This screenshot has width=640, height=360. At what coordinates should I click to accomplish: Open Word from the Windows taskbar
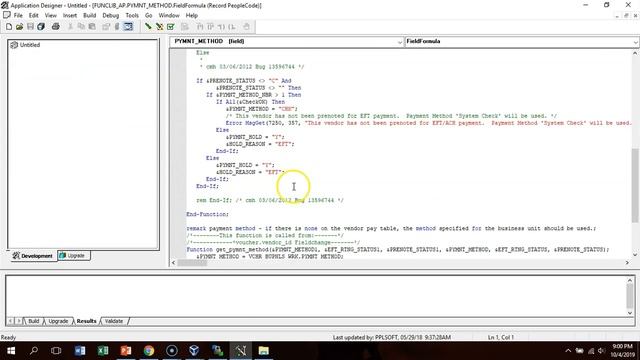tap(80, 351)
